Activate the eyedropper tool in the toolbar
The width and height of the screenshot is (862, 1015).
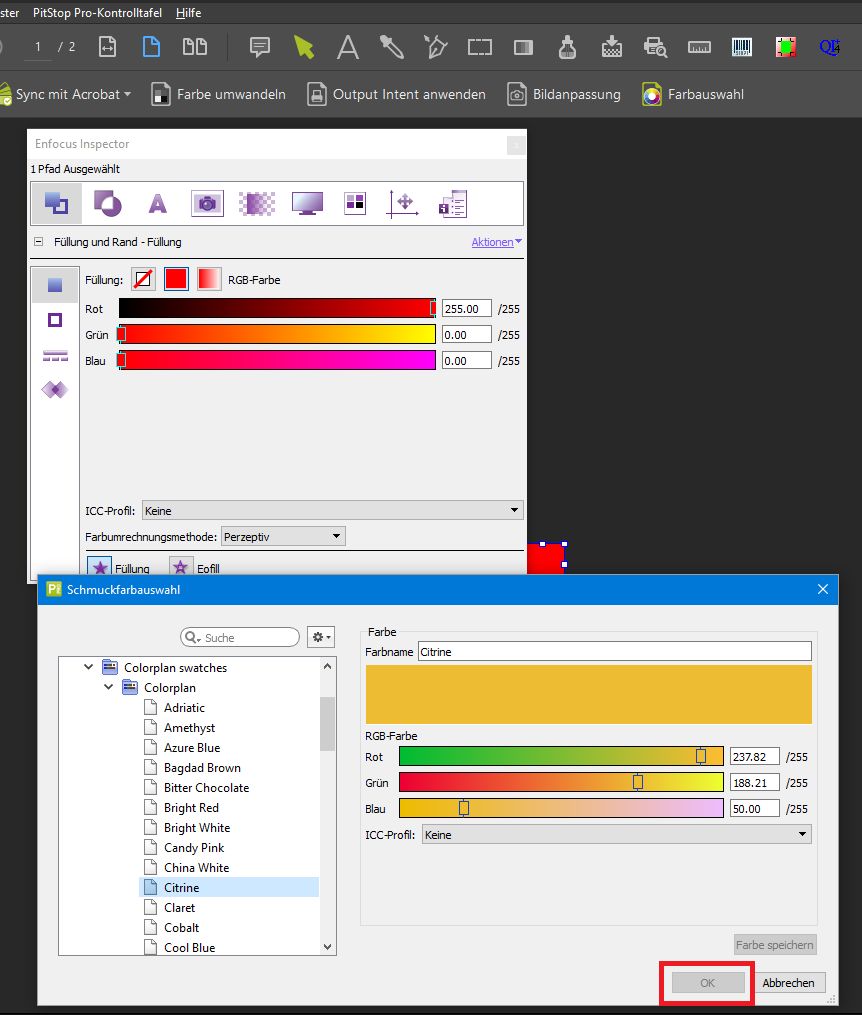392,47
